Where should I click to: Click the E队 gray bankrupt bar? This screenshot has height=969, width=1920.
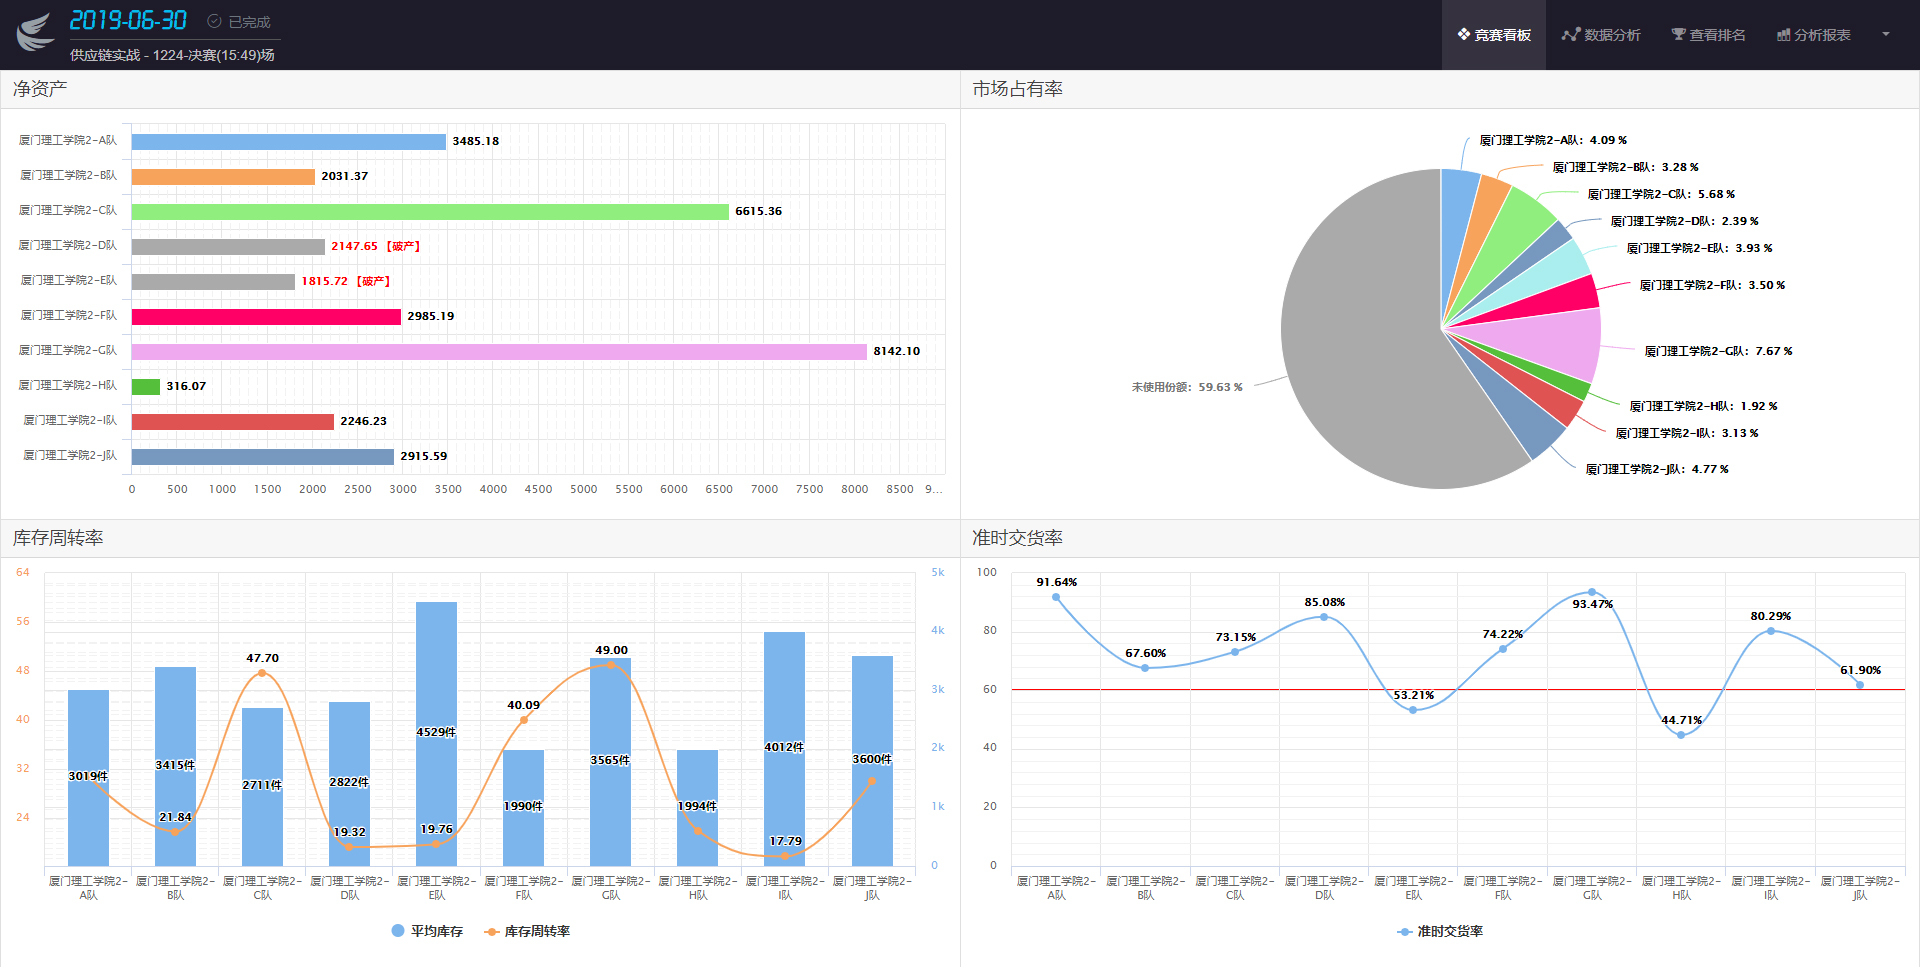[x=213, y=282]
